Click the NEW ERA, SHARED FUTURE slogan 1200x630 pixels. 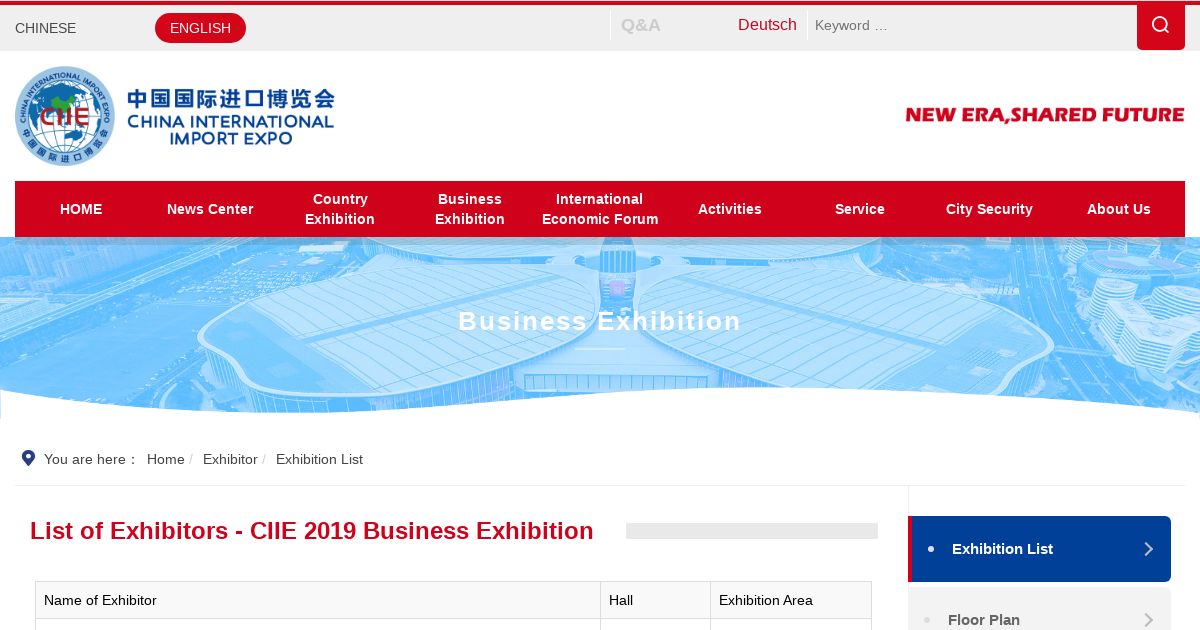[1045, 115]
